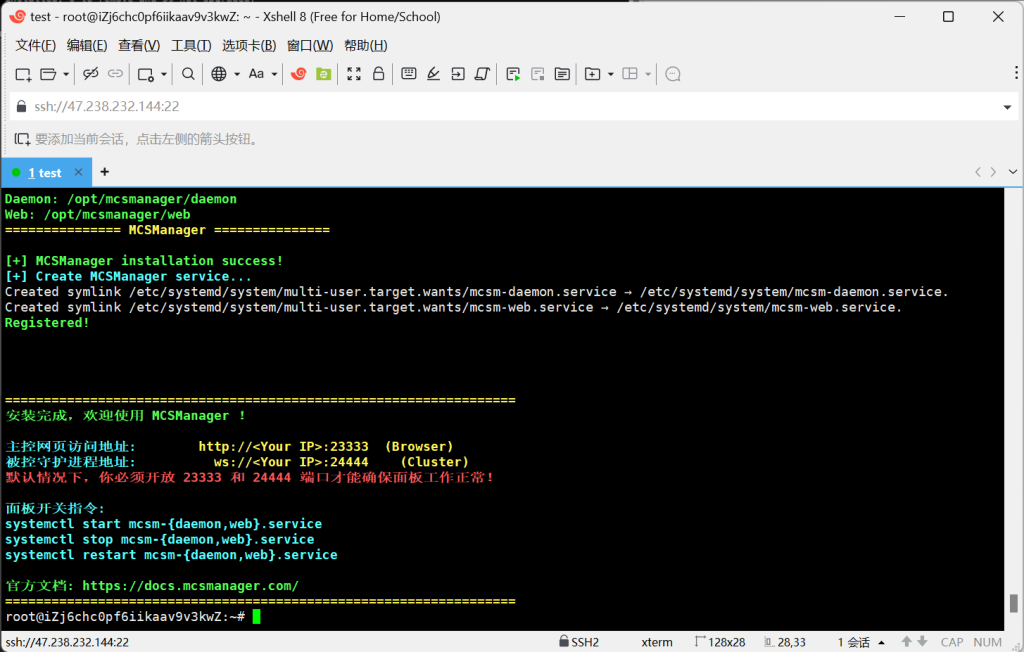Open the Find magnifier tool
The width and height of the screenshot is (1024, 652).
point(188,74)
